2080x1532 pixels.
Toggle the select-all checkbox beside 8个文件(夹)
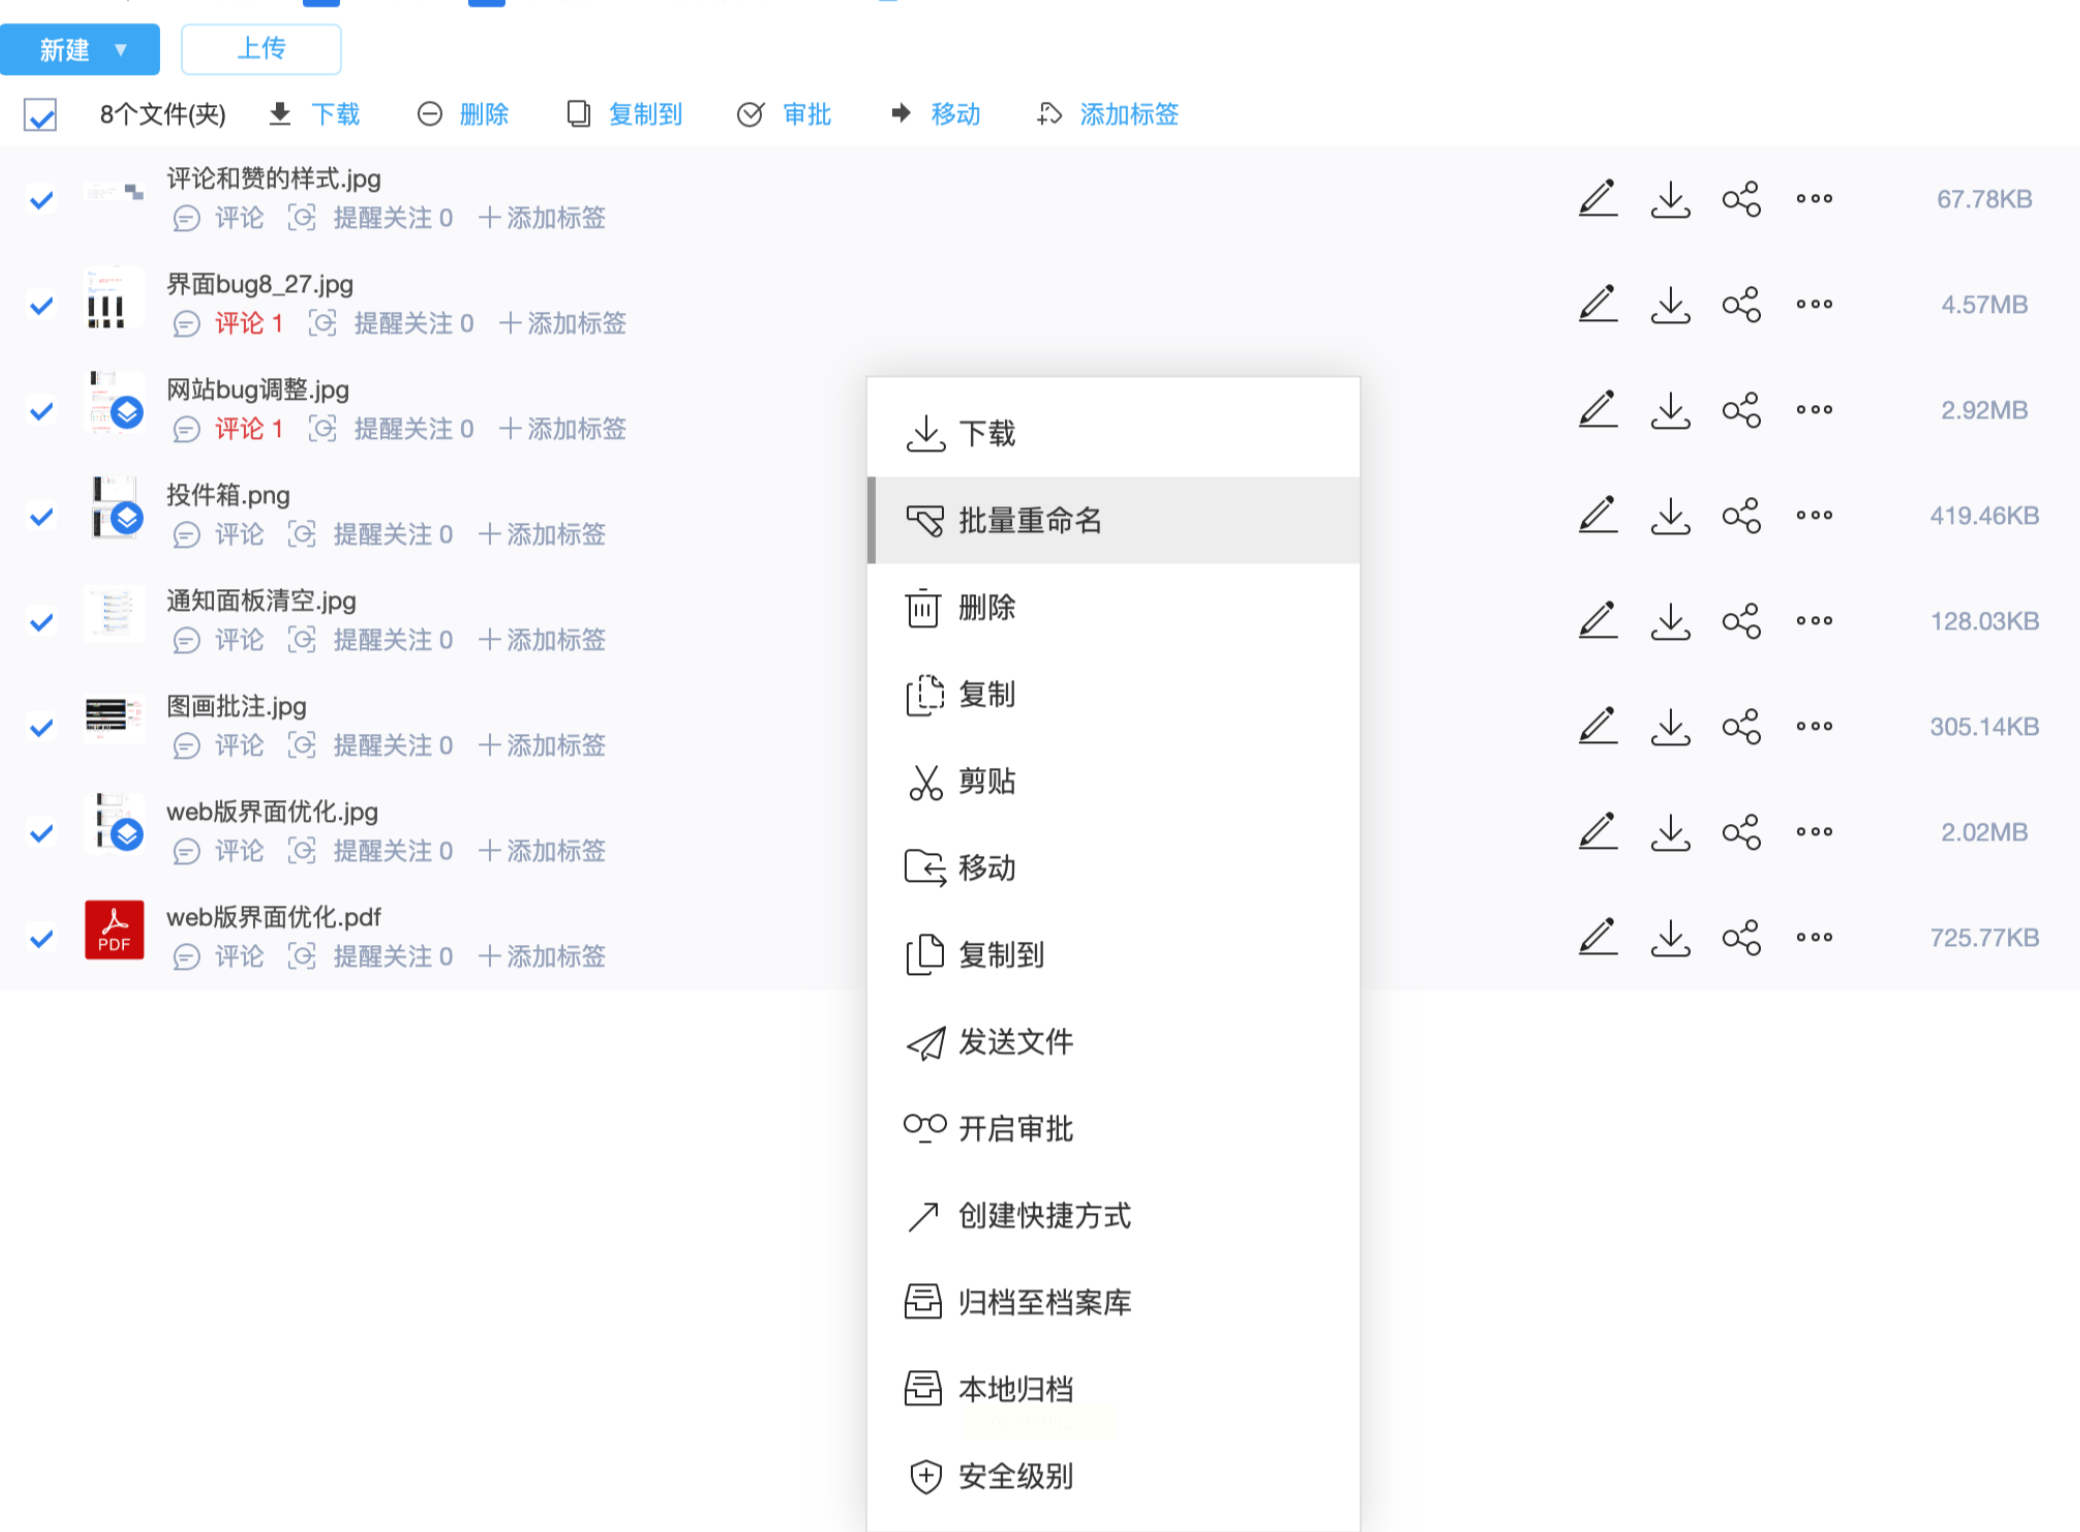pyautogui.click(x=41, y=115)
